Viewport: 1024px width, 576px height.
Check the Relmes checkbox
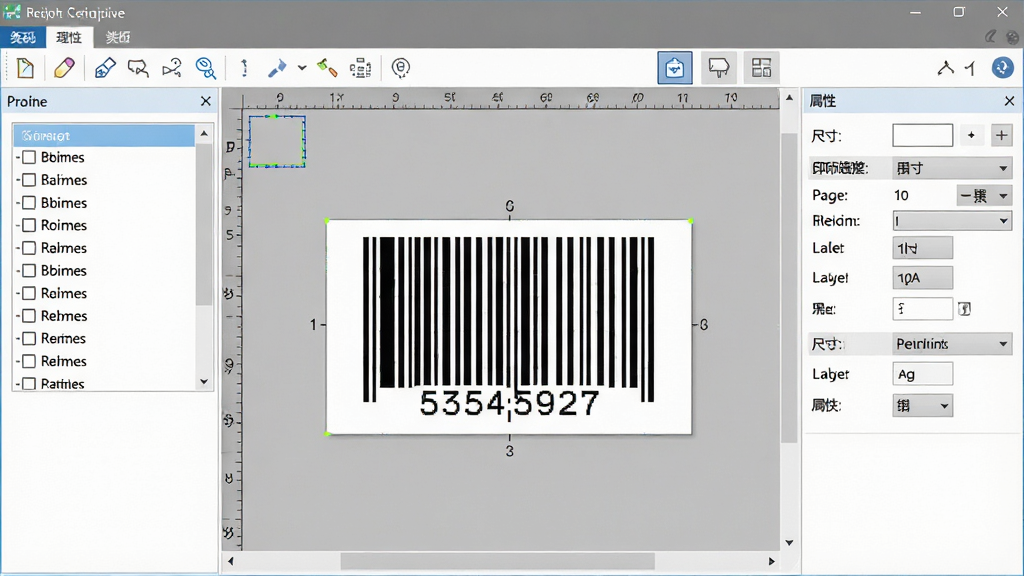click(29, 361)
